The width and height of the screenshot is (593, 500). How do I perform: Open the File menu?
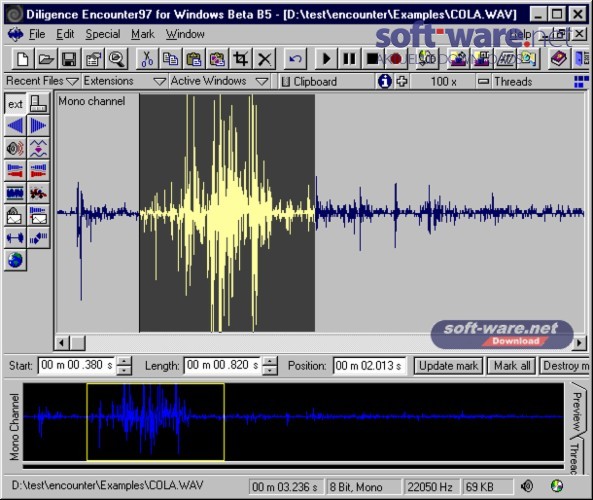point(37,34)
